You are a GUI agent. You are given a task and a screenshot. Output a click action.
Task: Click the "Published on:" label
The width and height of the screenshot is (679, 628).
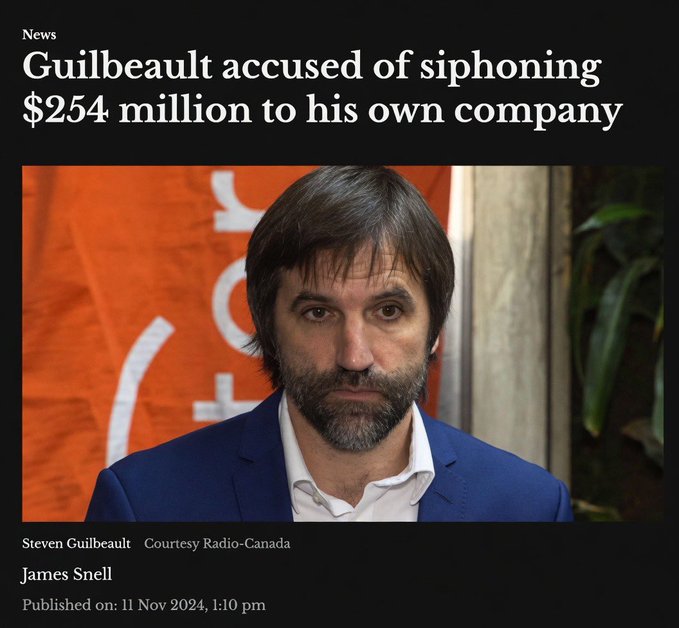[x=70, y=605]
